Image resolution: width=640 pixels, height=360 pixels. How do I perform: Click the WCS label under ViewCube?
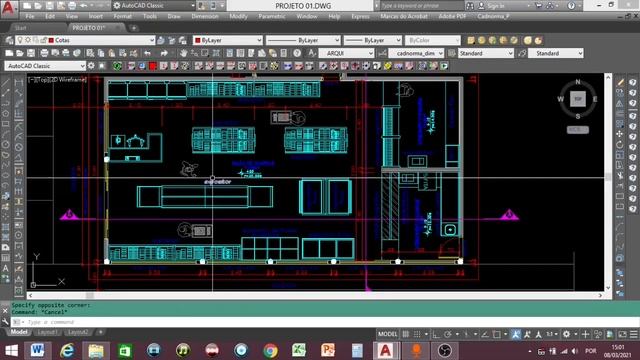coord(578,130)
